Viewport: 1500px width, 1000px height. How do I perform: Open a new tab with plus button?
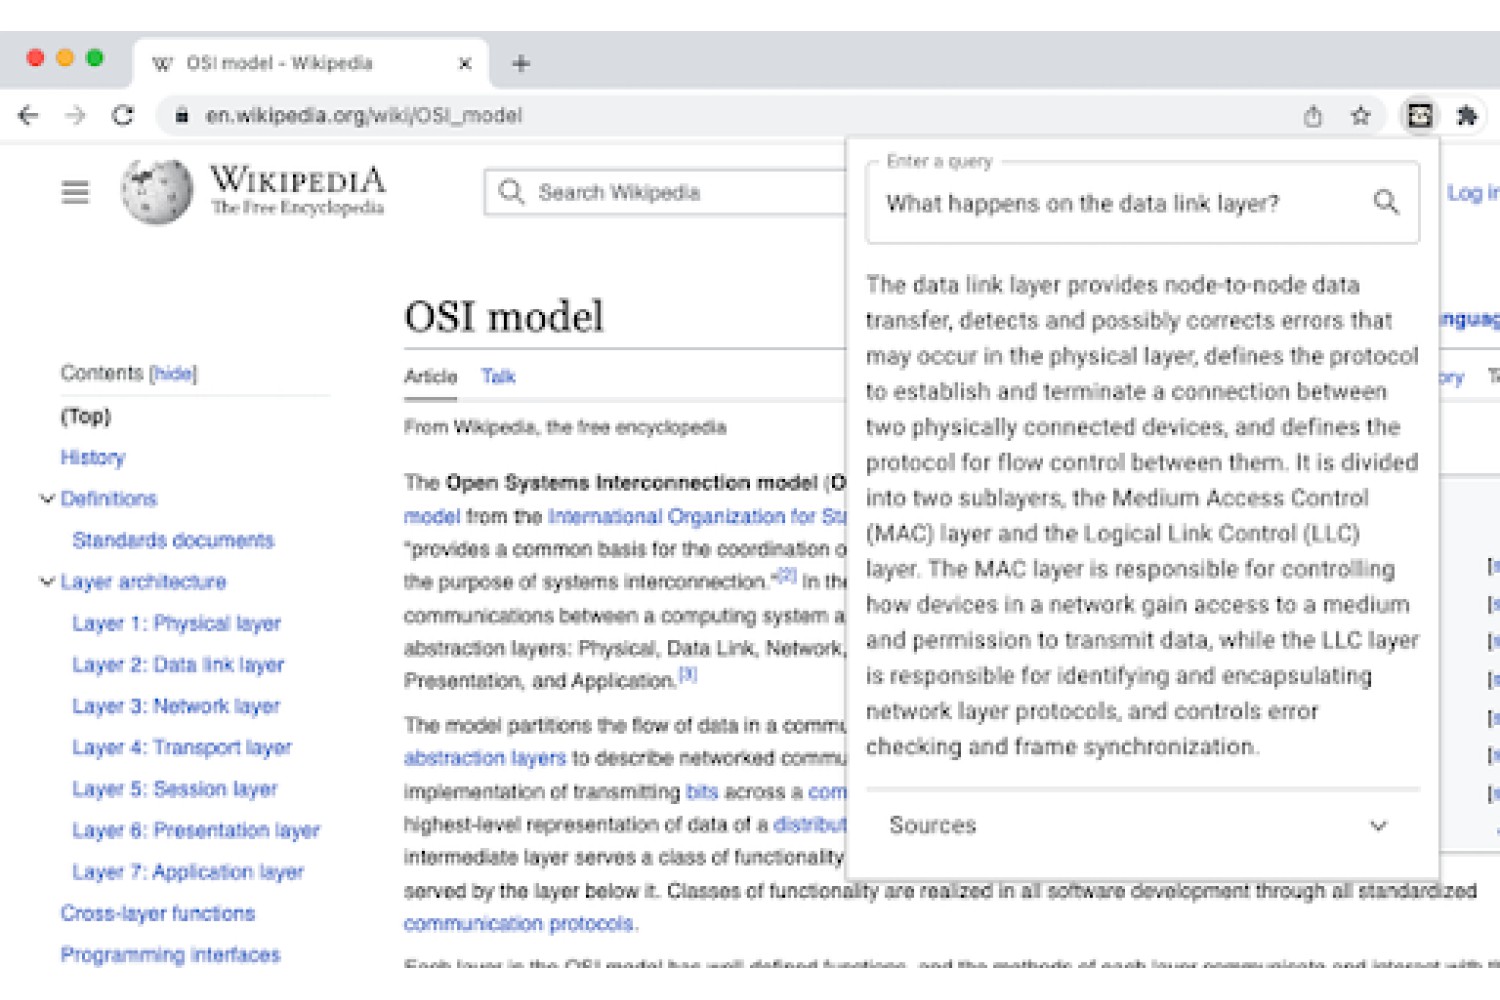(521, 63)
